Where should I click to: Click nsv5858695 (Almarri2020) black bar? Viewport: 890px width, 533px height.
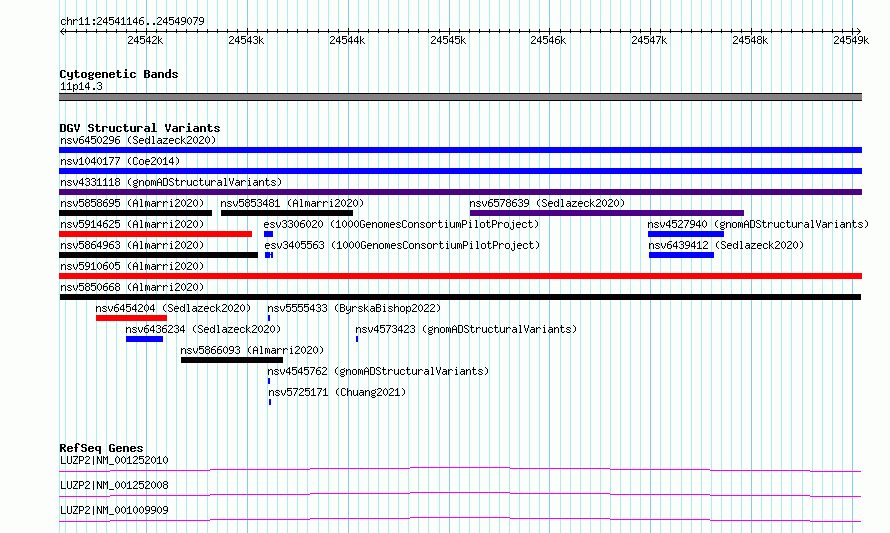tap(136, 213)
